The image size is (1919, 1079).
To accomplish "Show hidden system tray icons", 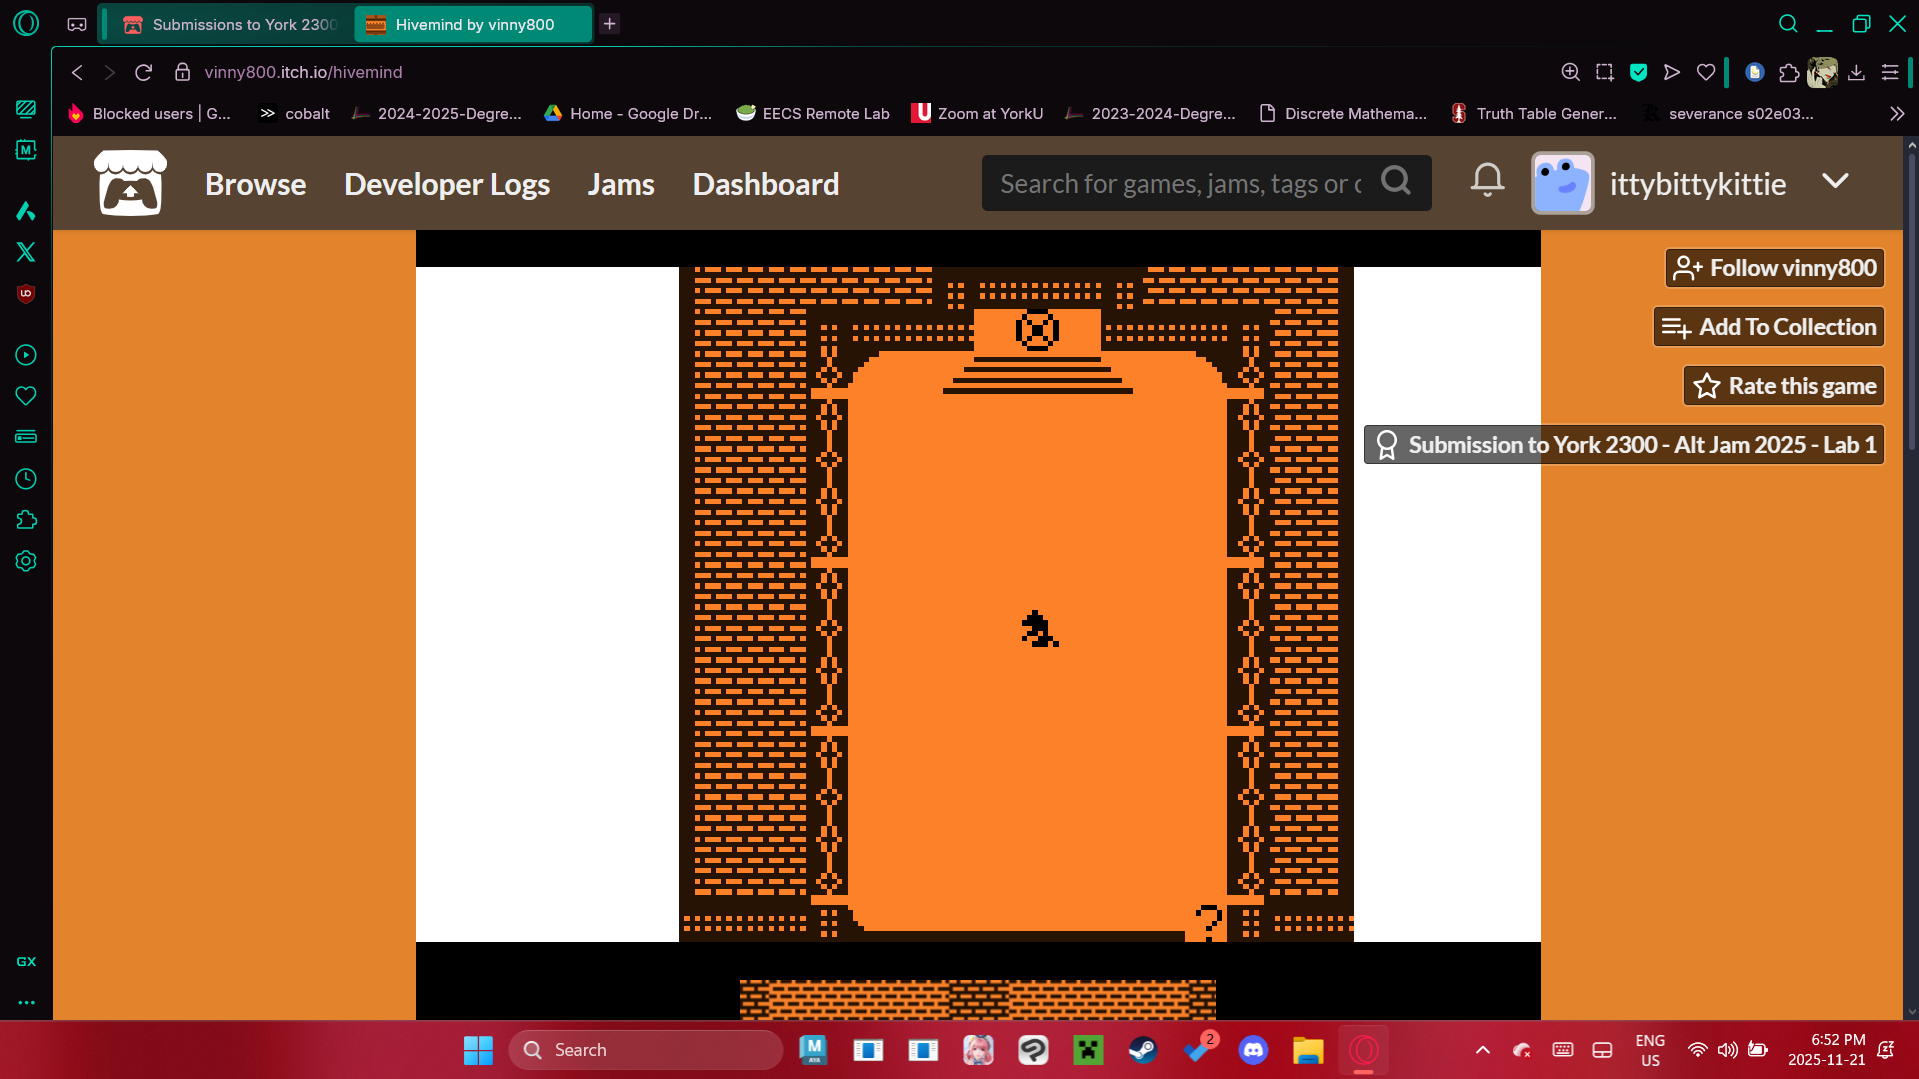I will click(1483, 1050).
